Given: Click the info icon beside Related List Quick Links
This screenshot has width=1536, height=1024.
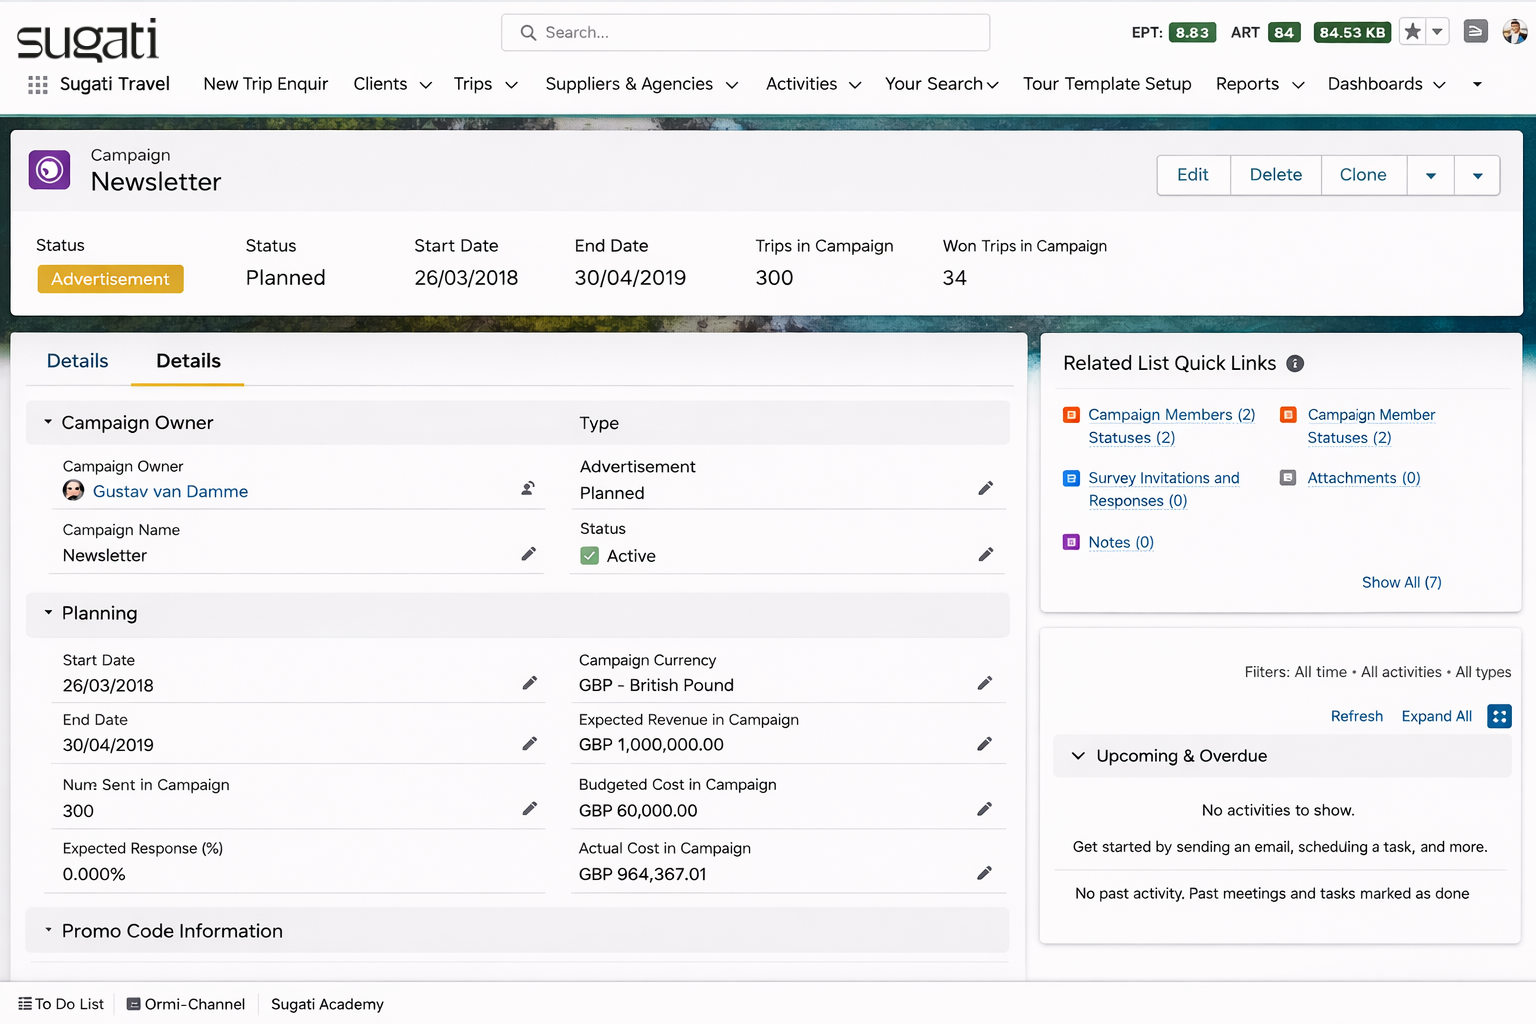Looking at the screenshot, I should [x=1295, y=364].
